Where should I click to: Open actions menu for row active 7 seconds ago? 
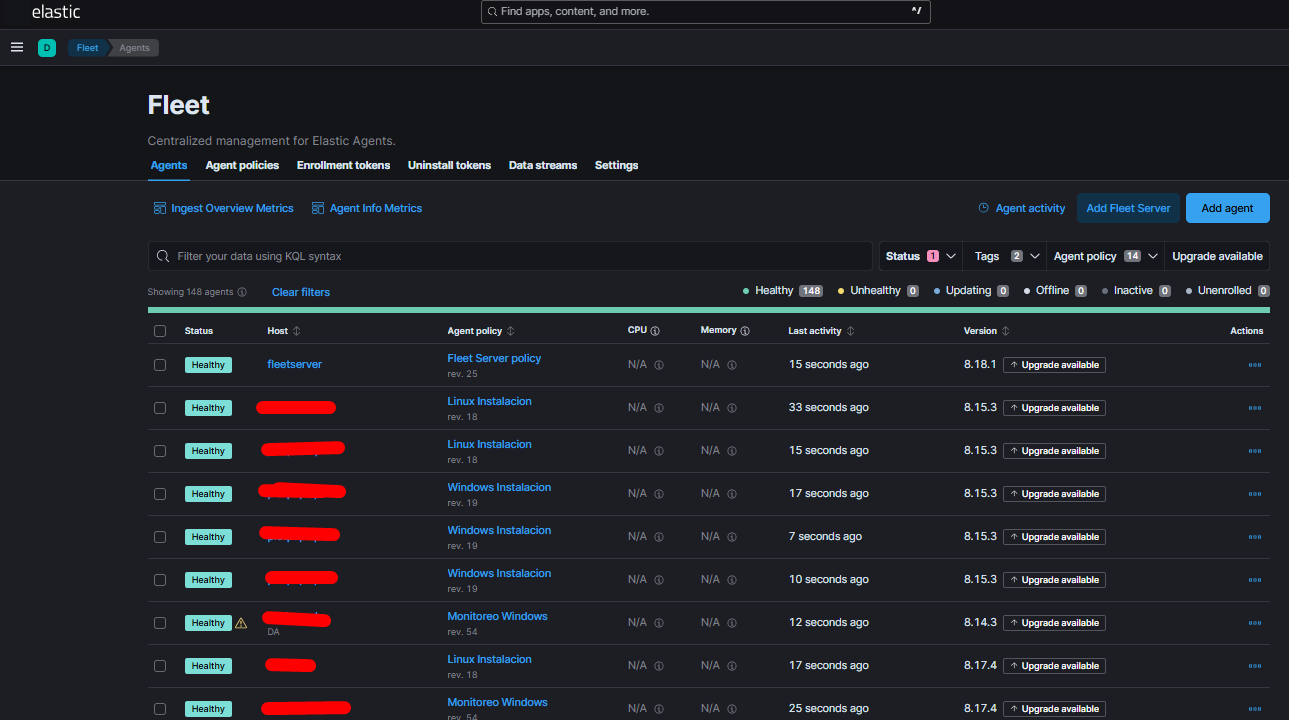1255,537
